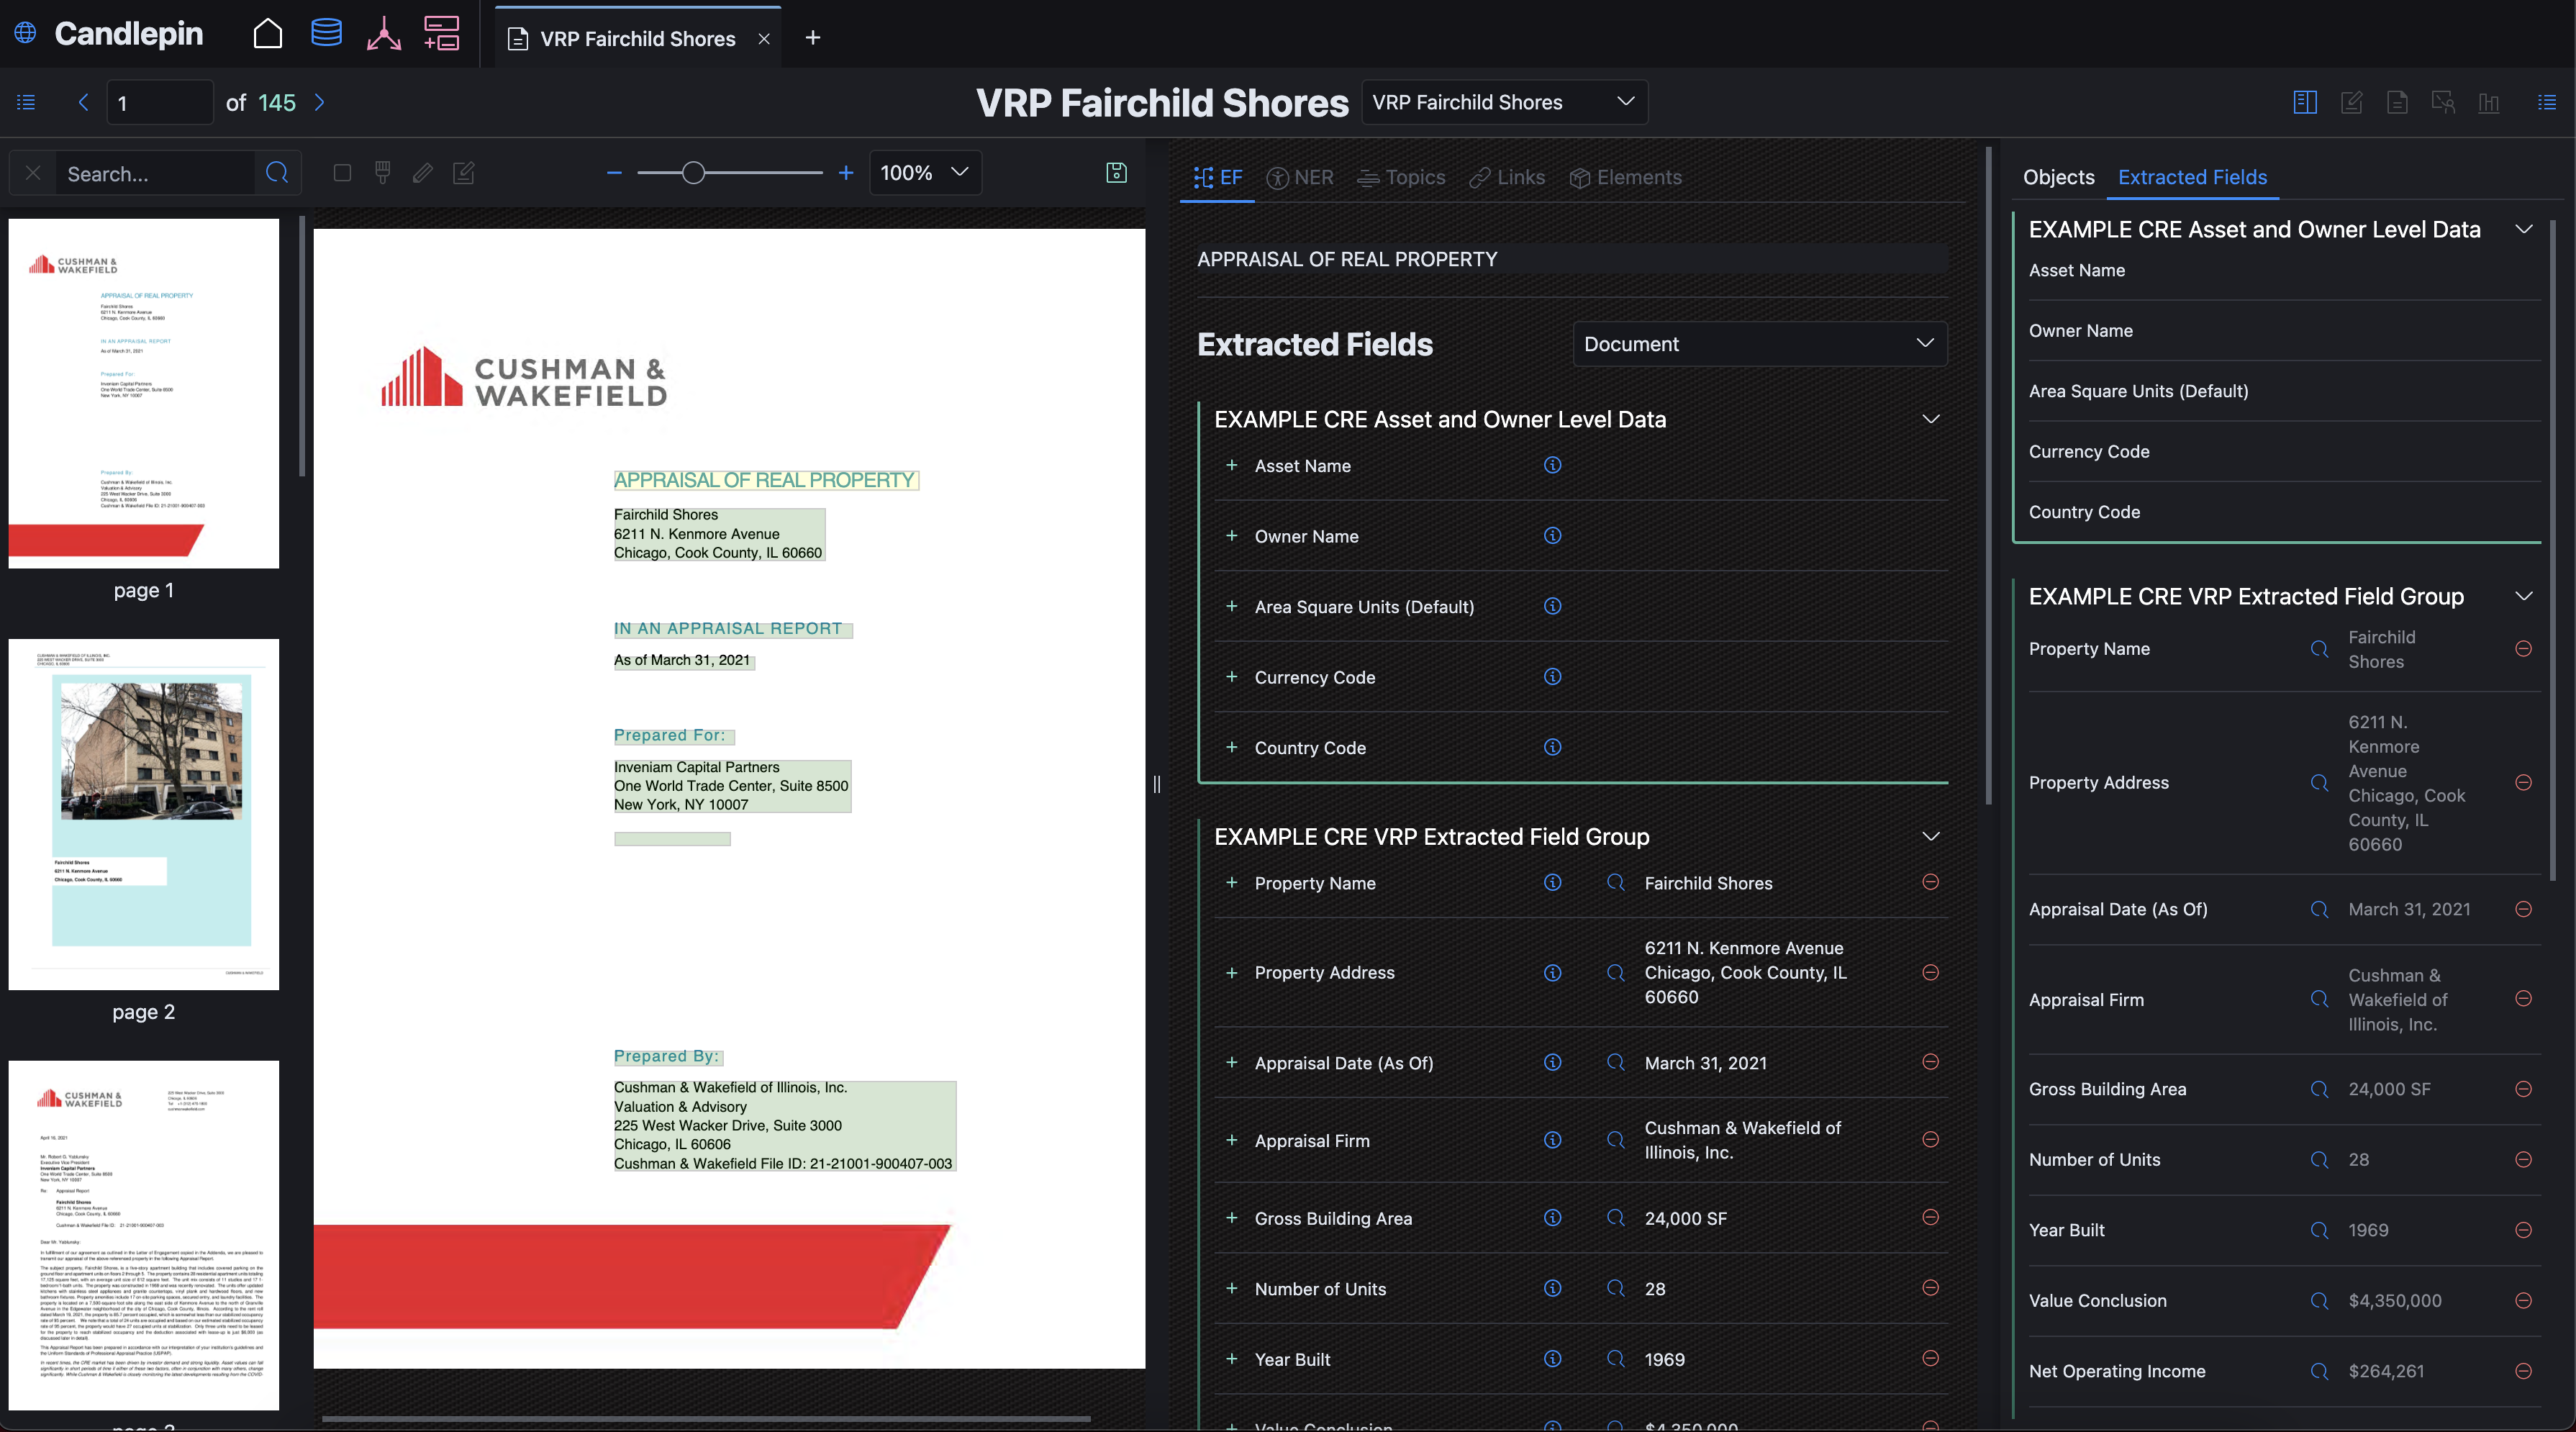Toggle the left outline list icon
2576x1432 pixels.
tap(26, 102)
